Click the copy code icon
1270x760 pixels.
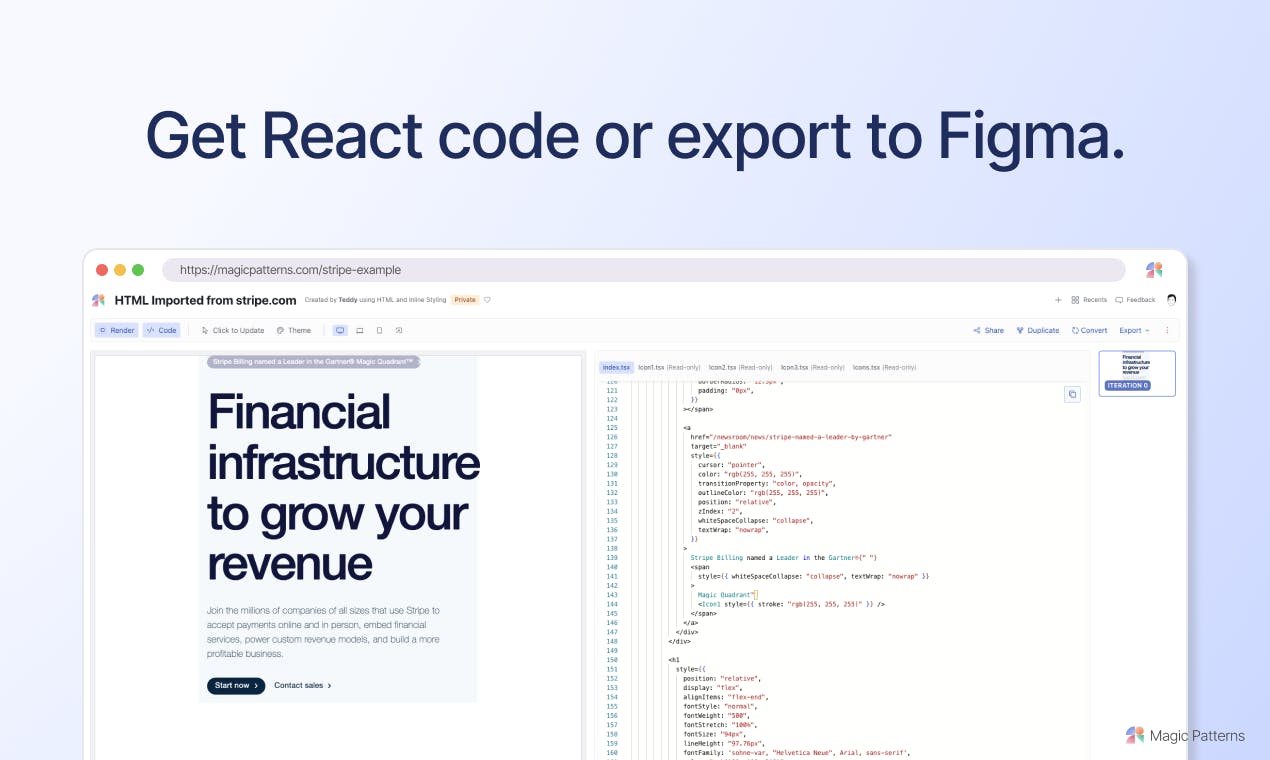pyautogui.click(x=1072, y=394)
